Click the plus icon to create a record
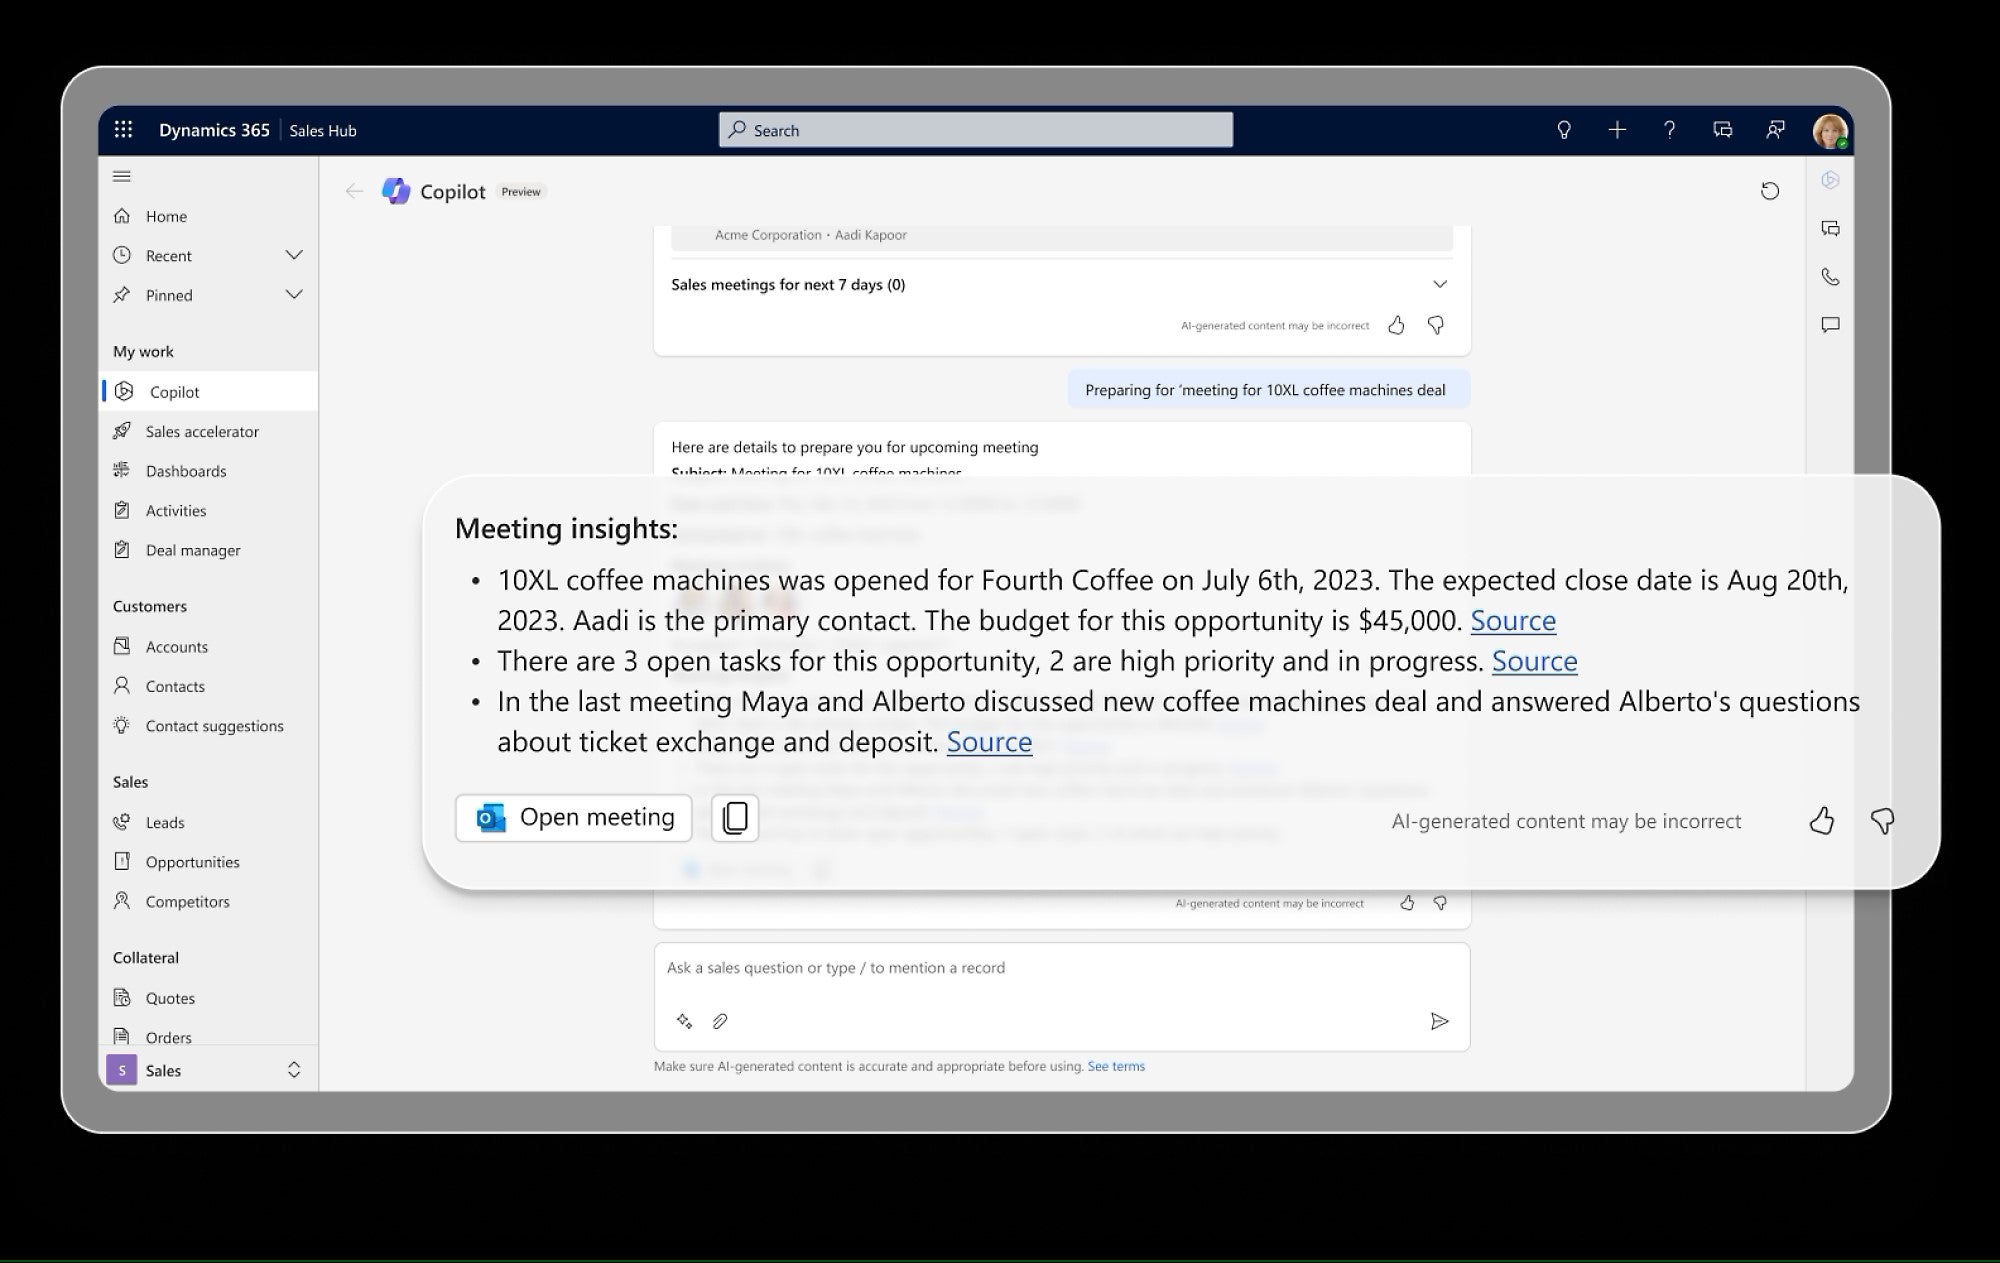 [1617, 130]
